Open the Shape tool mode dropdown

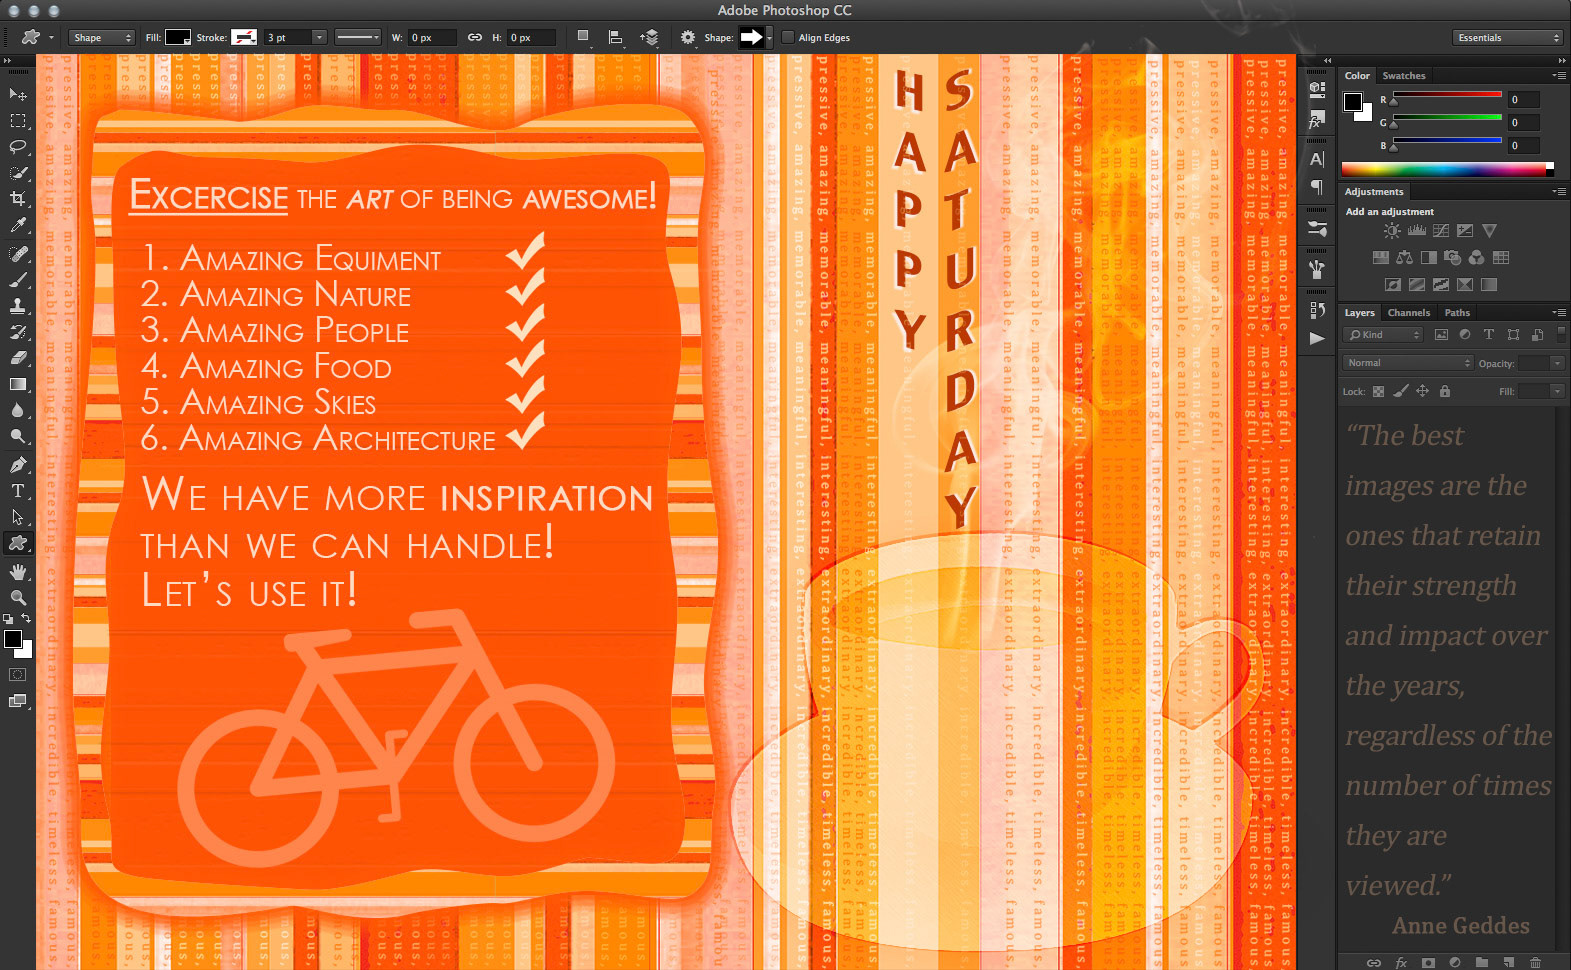[102, 38]
